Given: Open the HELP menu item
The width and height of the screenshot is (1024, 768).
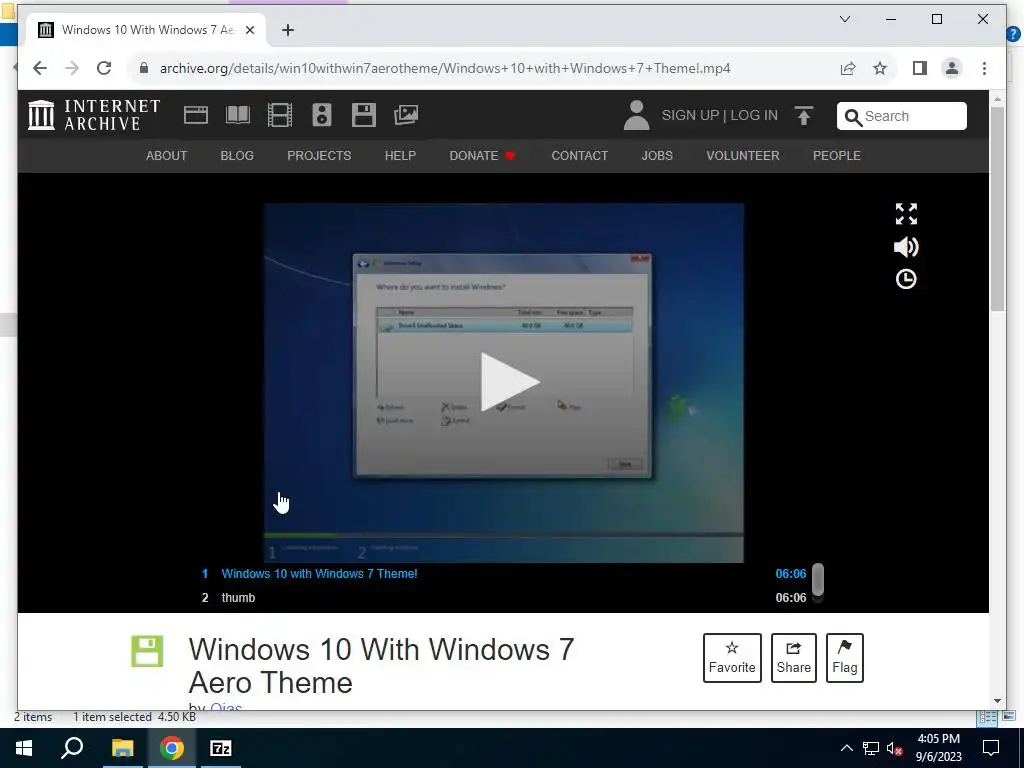Looking at the screenshot, I should [x=400, y=155].
